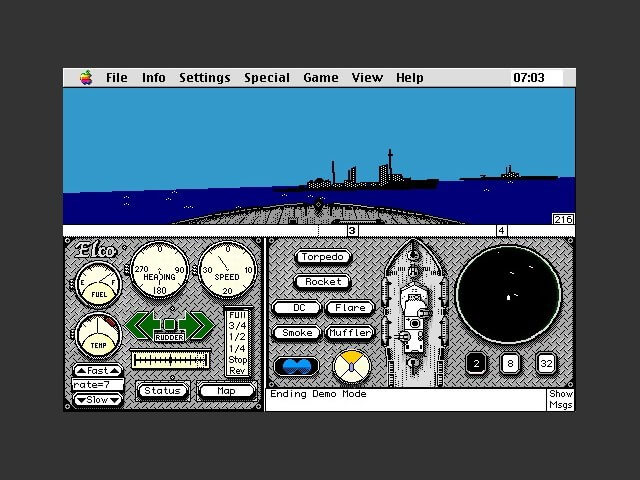Image resolution: width=640 pixels, height=480 pixels.
Task: Decrease game rate with Slow button
Action: 98,400
